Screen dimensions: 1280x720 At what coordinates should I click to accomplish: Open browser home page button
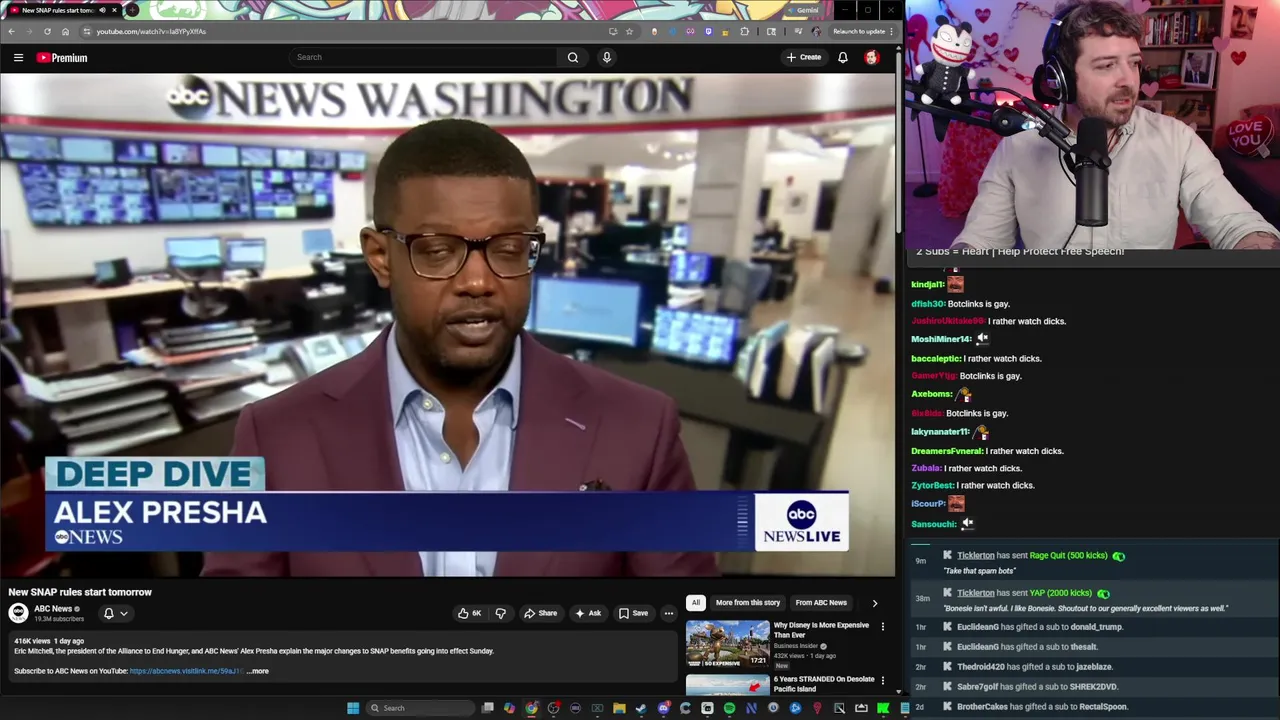click(65, 31)
